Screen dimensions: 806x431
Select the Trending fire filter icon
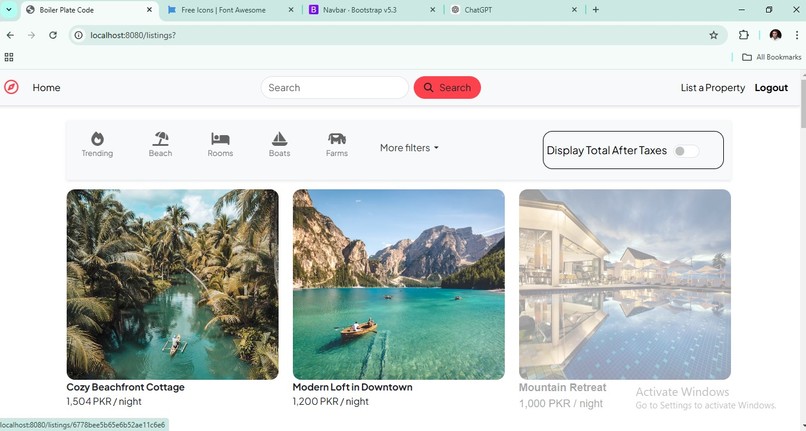pos(97,138)
